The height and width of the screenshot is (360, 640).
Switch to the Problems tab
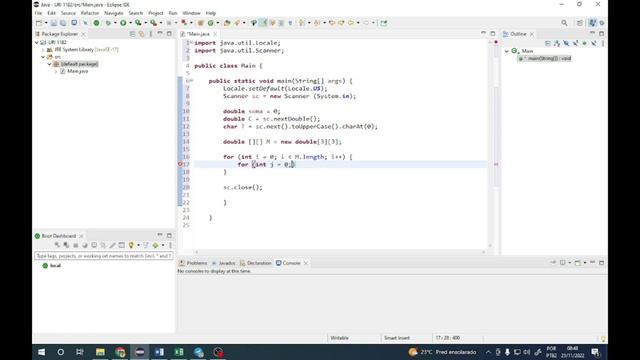[193, 263]
